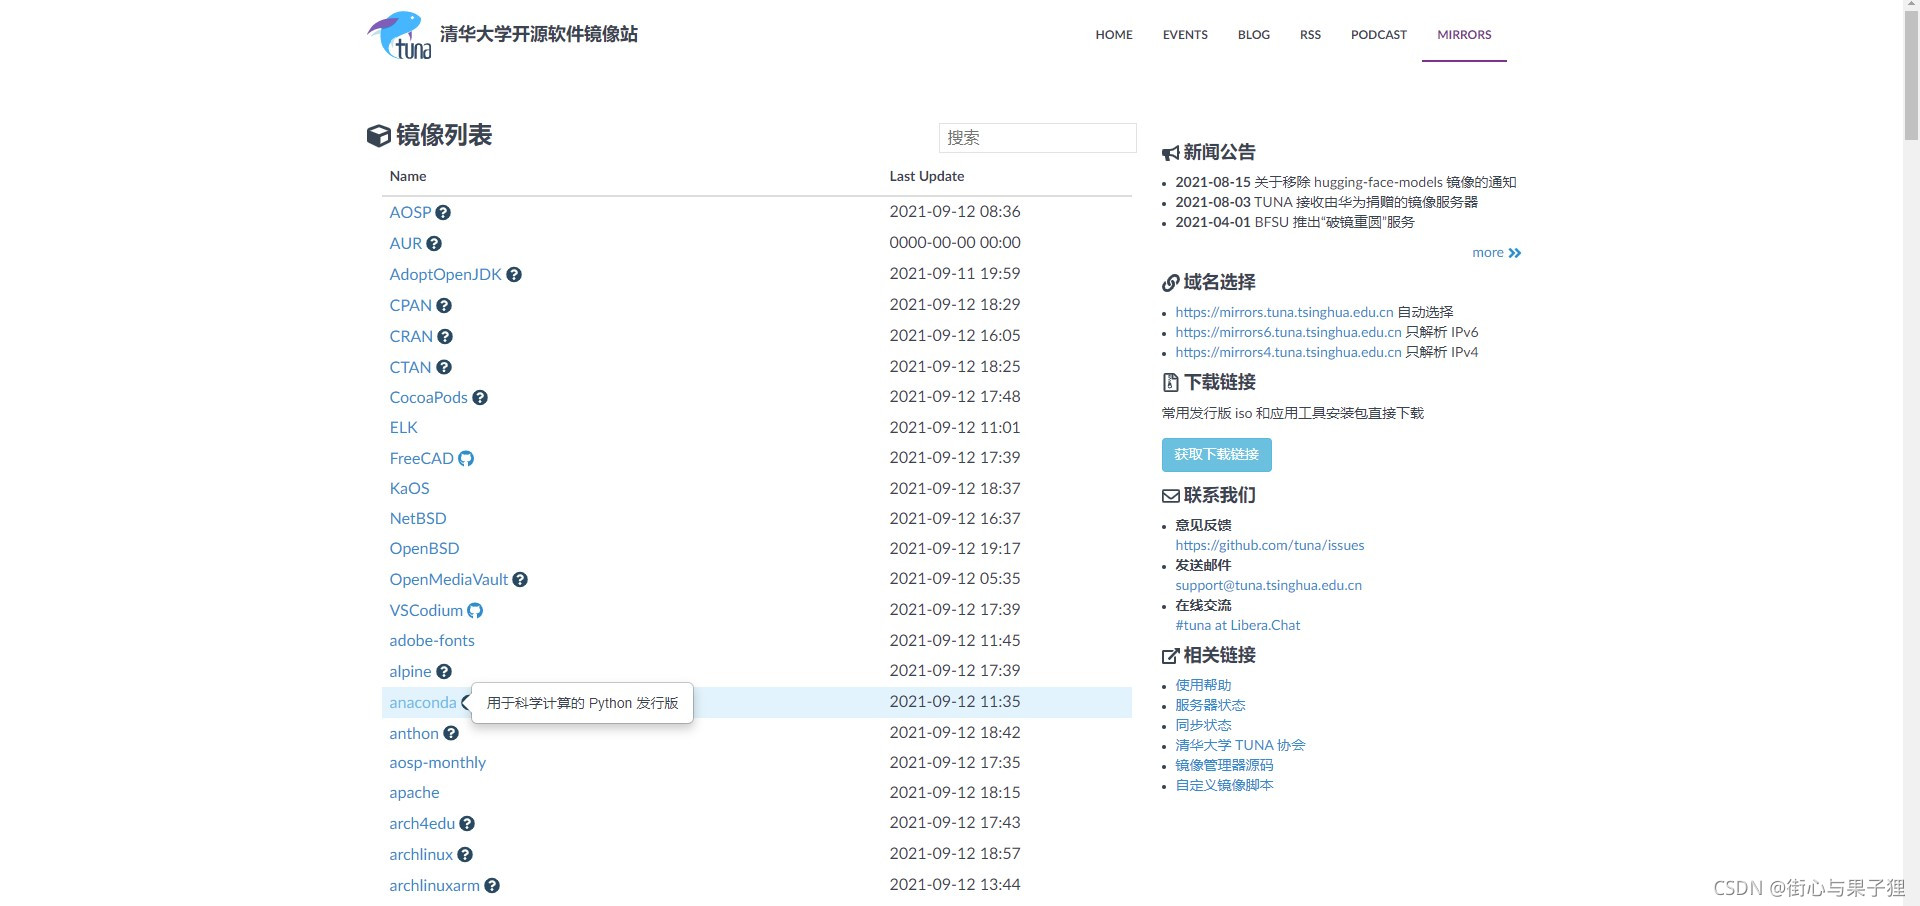Click the 获取下载链接 button
1920x906 pixels.
1217,455
